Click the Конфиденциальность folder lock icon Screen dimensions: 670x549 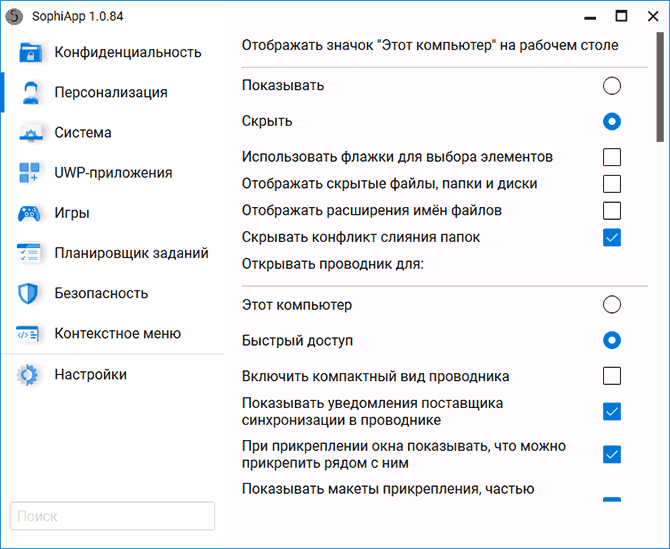[x=30, y=52]
